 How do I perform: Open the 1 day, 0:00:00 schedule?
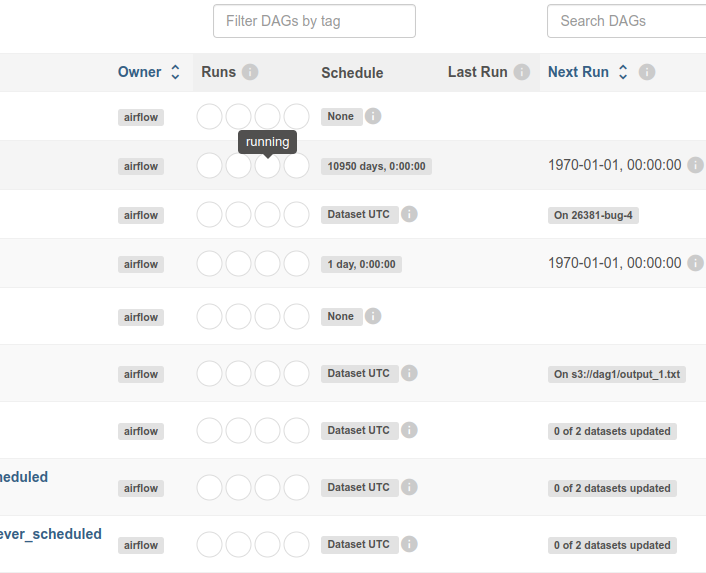tap(361, 264)
